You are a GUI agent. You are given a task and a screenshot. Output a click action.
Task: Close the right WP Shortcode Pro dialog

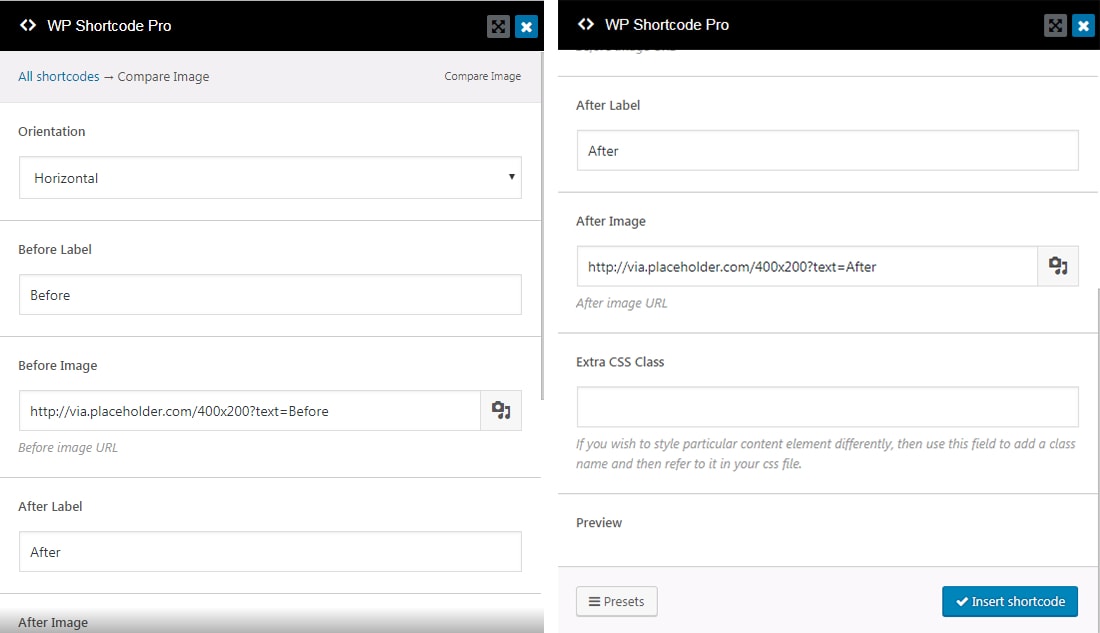click(x=1083, y=26)
